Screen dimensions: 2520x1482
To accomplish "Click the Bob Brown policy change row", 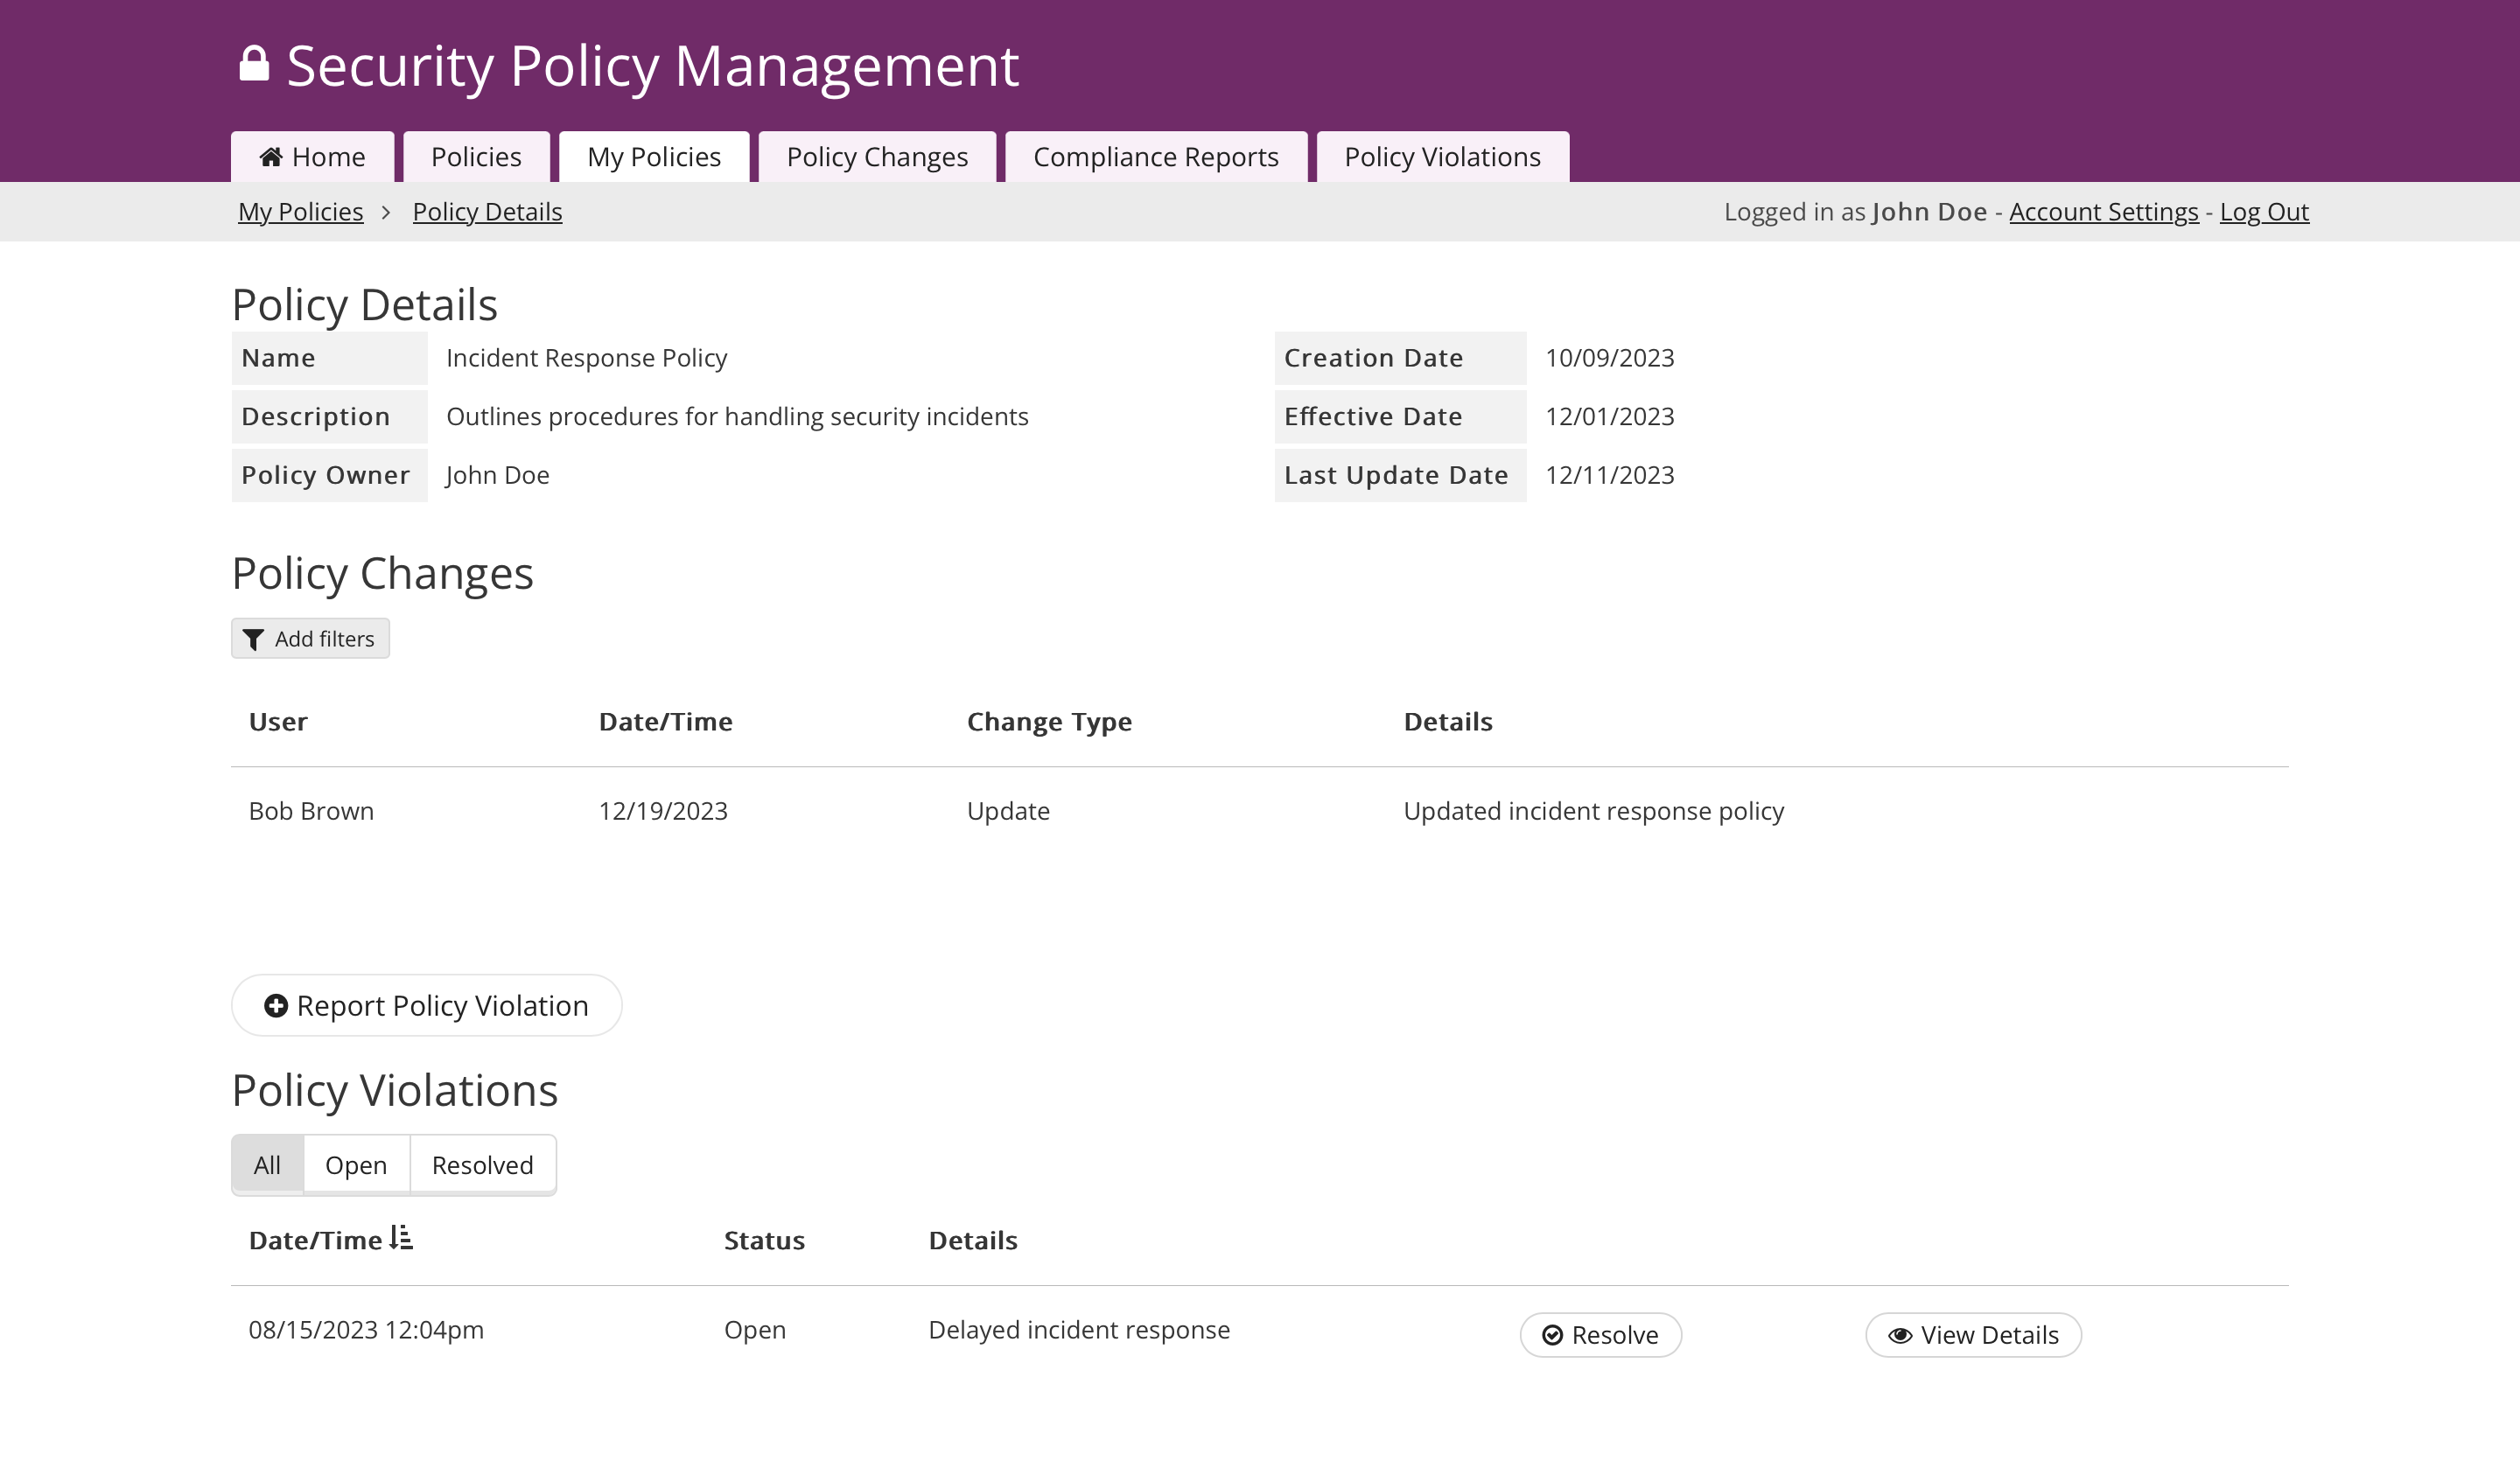I will coord(311,811).
